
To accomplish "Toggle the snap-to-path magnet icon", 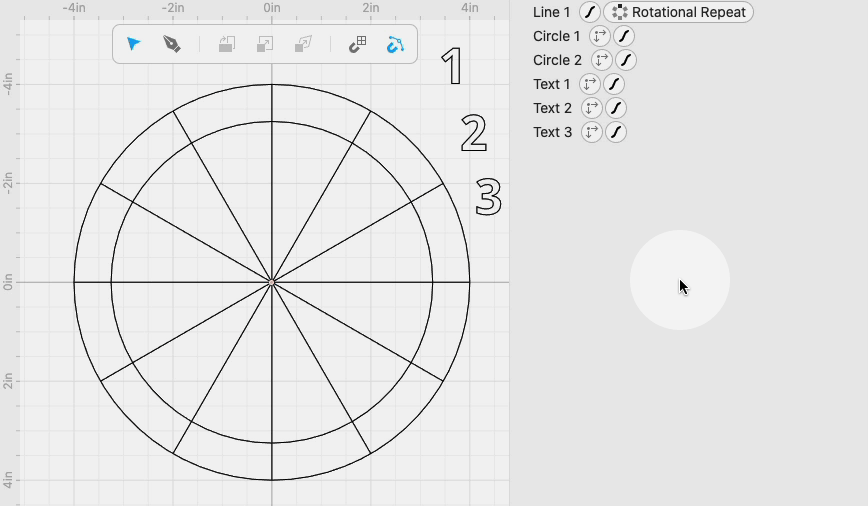I will [395, 44].
